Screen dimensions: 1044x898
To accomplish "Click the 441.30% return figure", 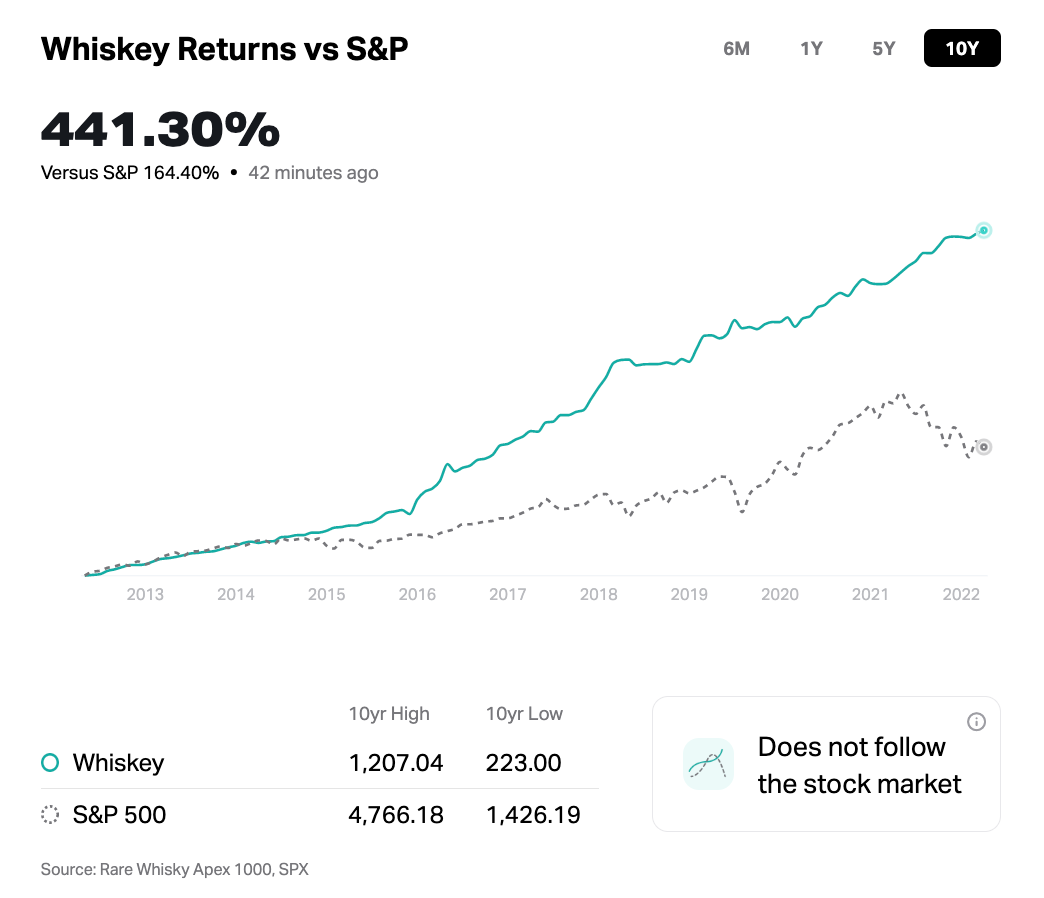I will click(159, 129).
